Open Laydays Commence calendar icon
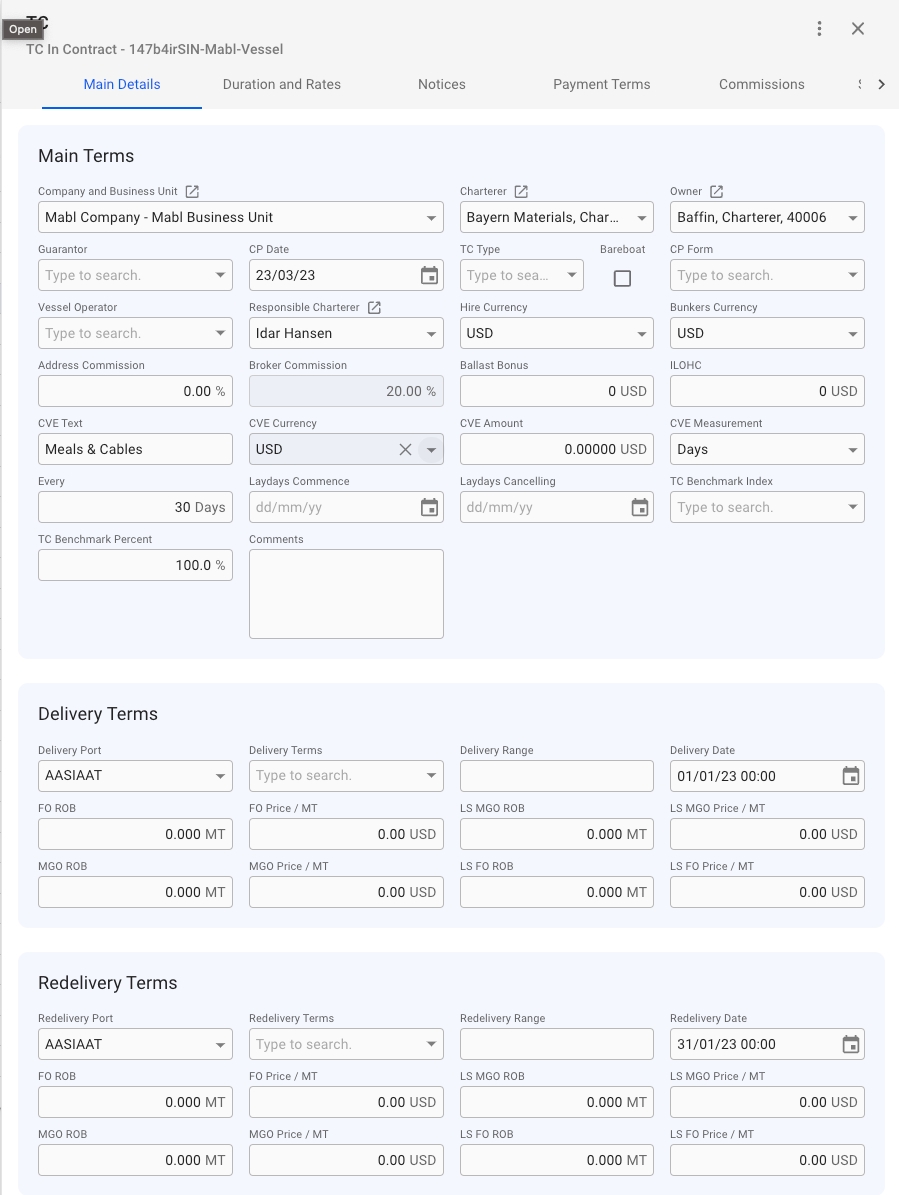 (429, 508)
